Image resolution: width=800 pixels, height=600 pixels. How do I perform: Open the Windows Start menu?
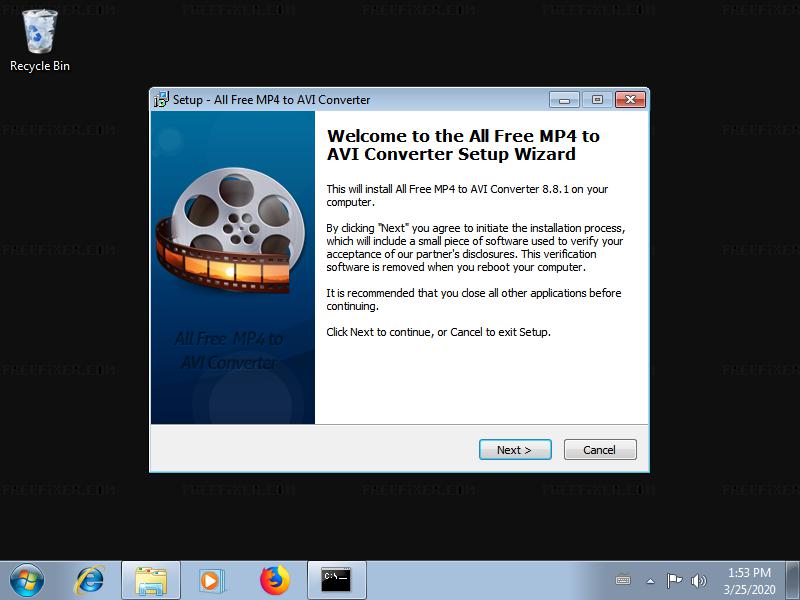coord(26,580)
